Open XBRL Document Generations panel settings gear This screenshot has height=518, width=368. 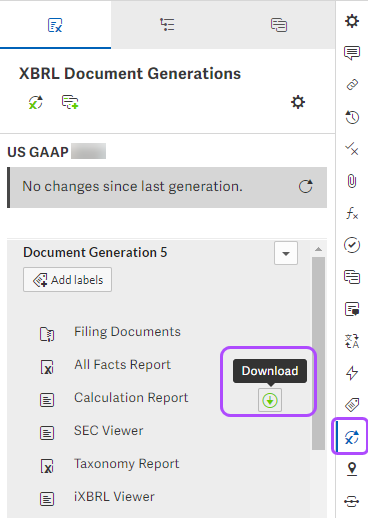[x=298, y=102]
